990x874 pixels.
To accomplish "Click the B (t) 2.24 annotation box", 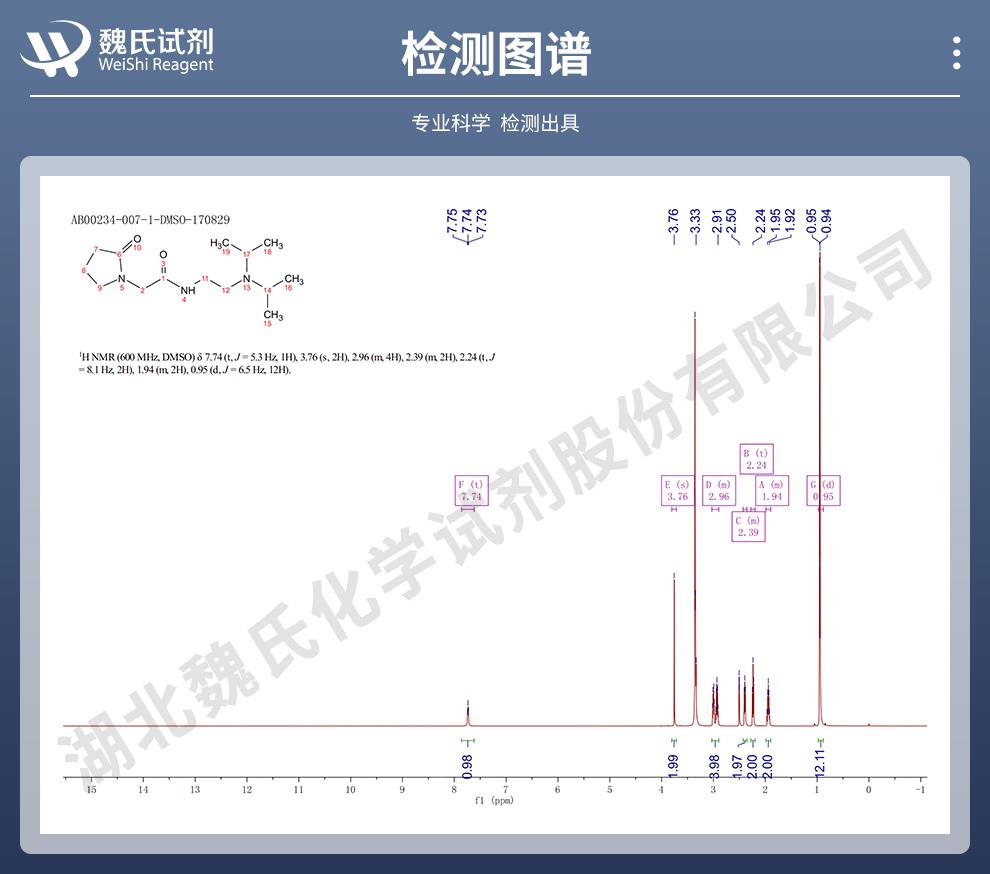I will pos(756,457).
